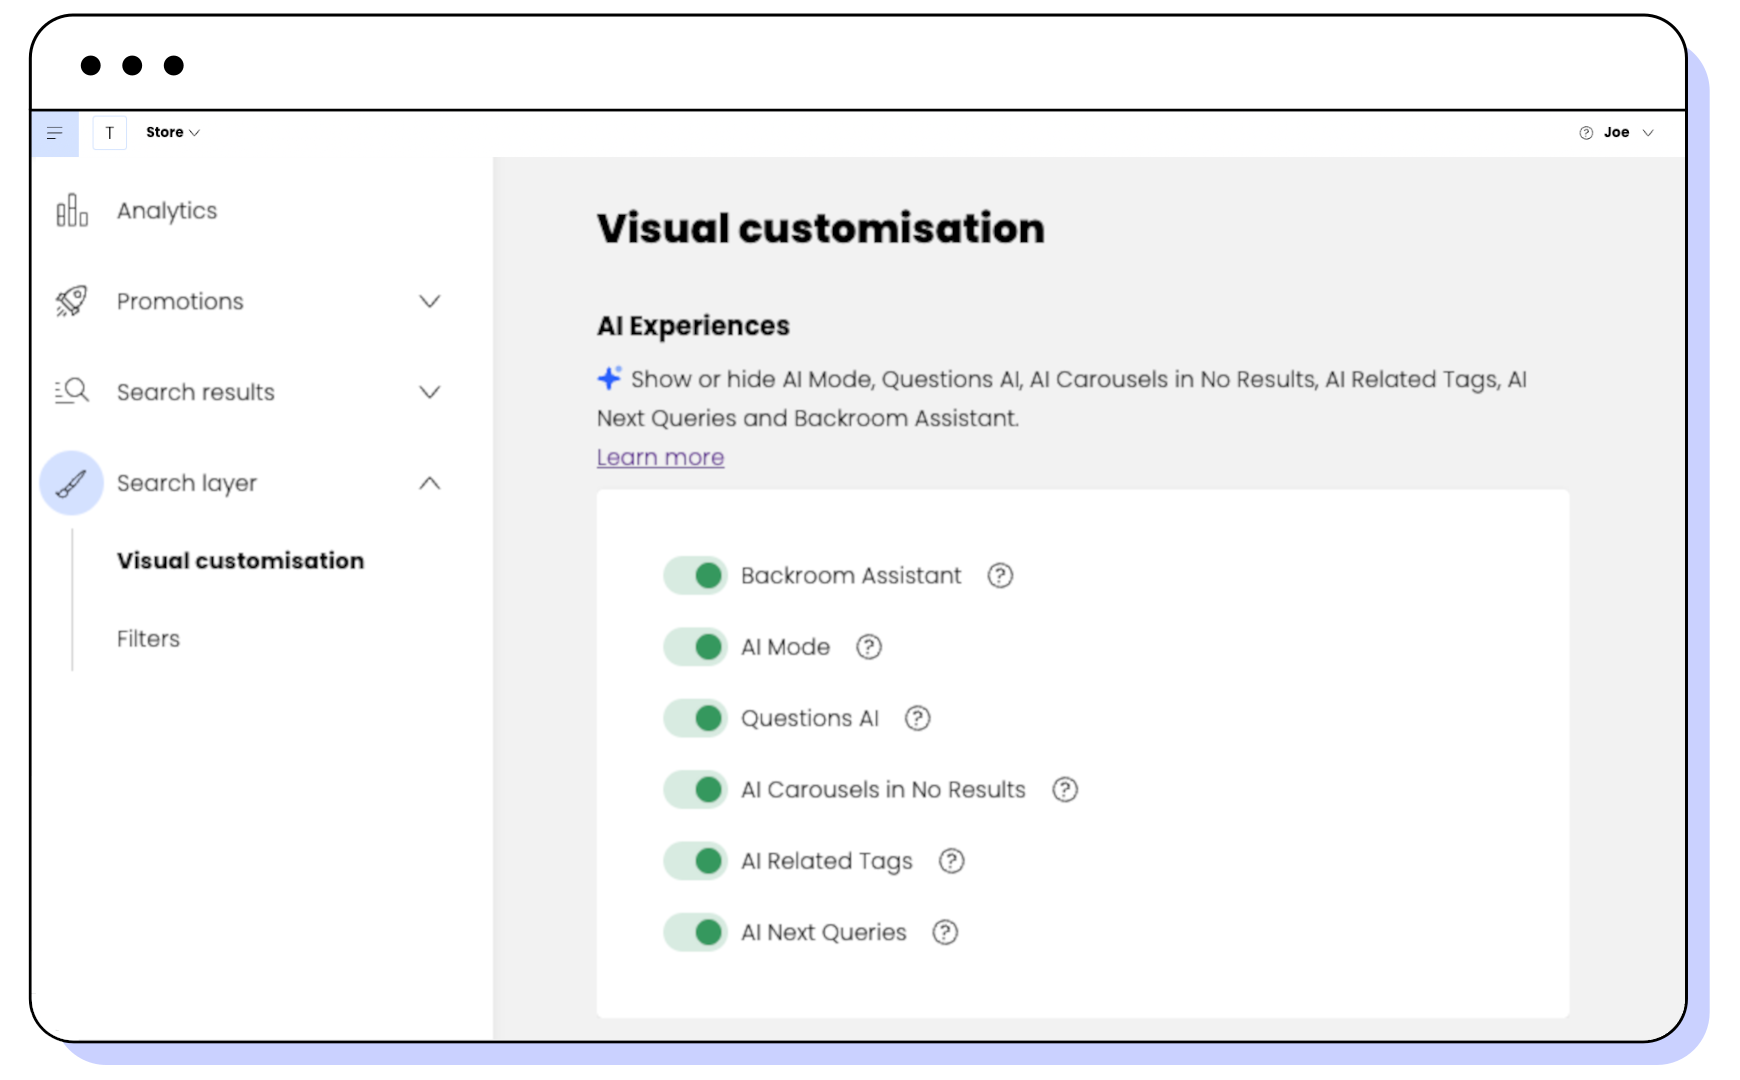1740x1080 pixels.
Task: Click the Promotions label
Action: point(180,301)
